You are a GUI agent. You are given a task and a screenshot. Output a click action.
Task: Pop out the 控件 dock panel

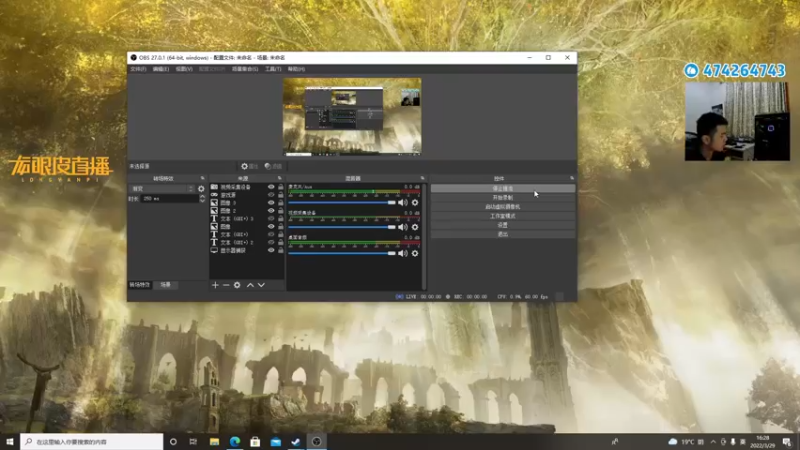click(572, 178)
